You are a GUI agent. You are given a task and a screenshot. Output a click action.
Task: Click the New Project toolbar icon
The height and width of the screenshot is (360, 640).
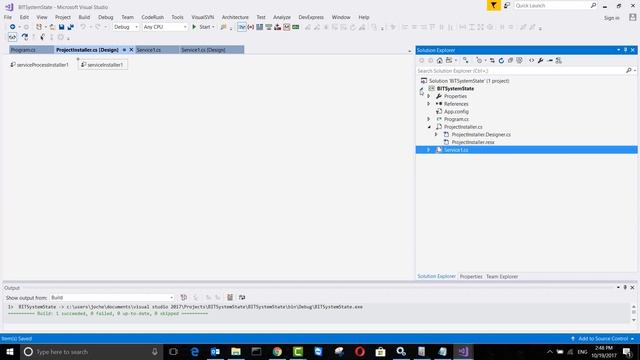click(x=39, y=27)
